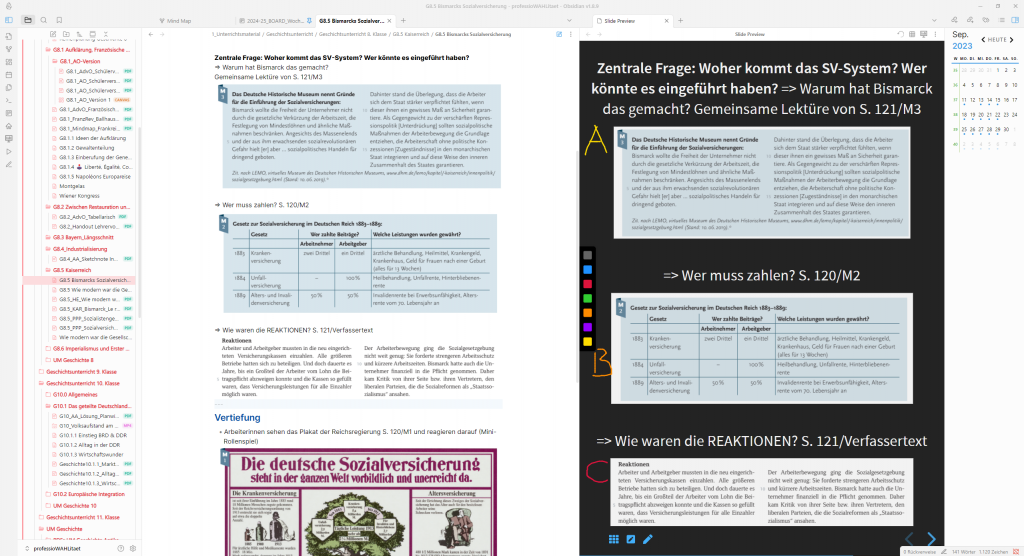Open slide overview grid in Slide Preview
Image resolution: width=1024 pixels, height=556 pixels.
tap(614, 540)
